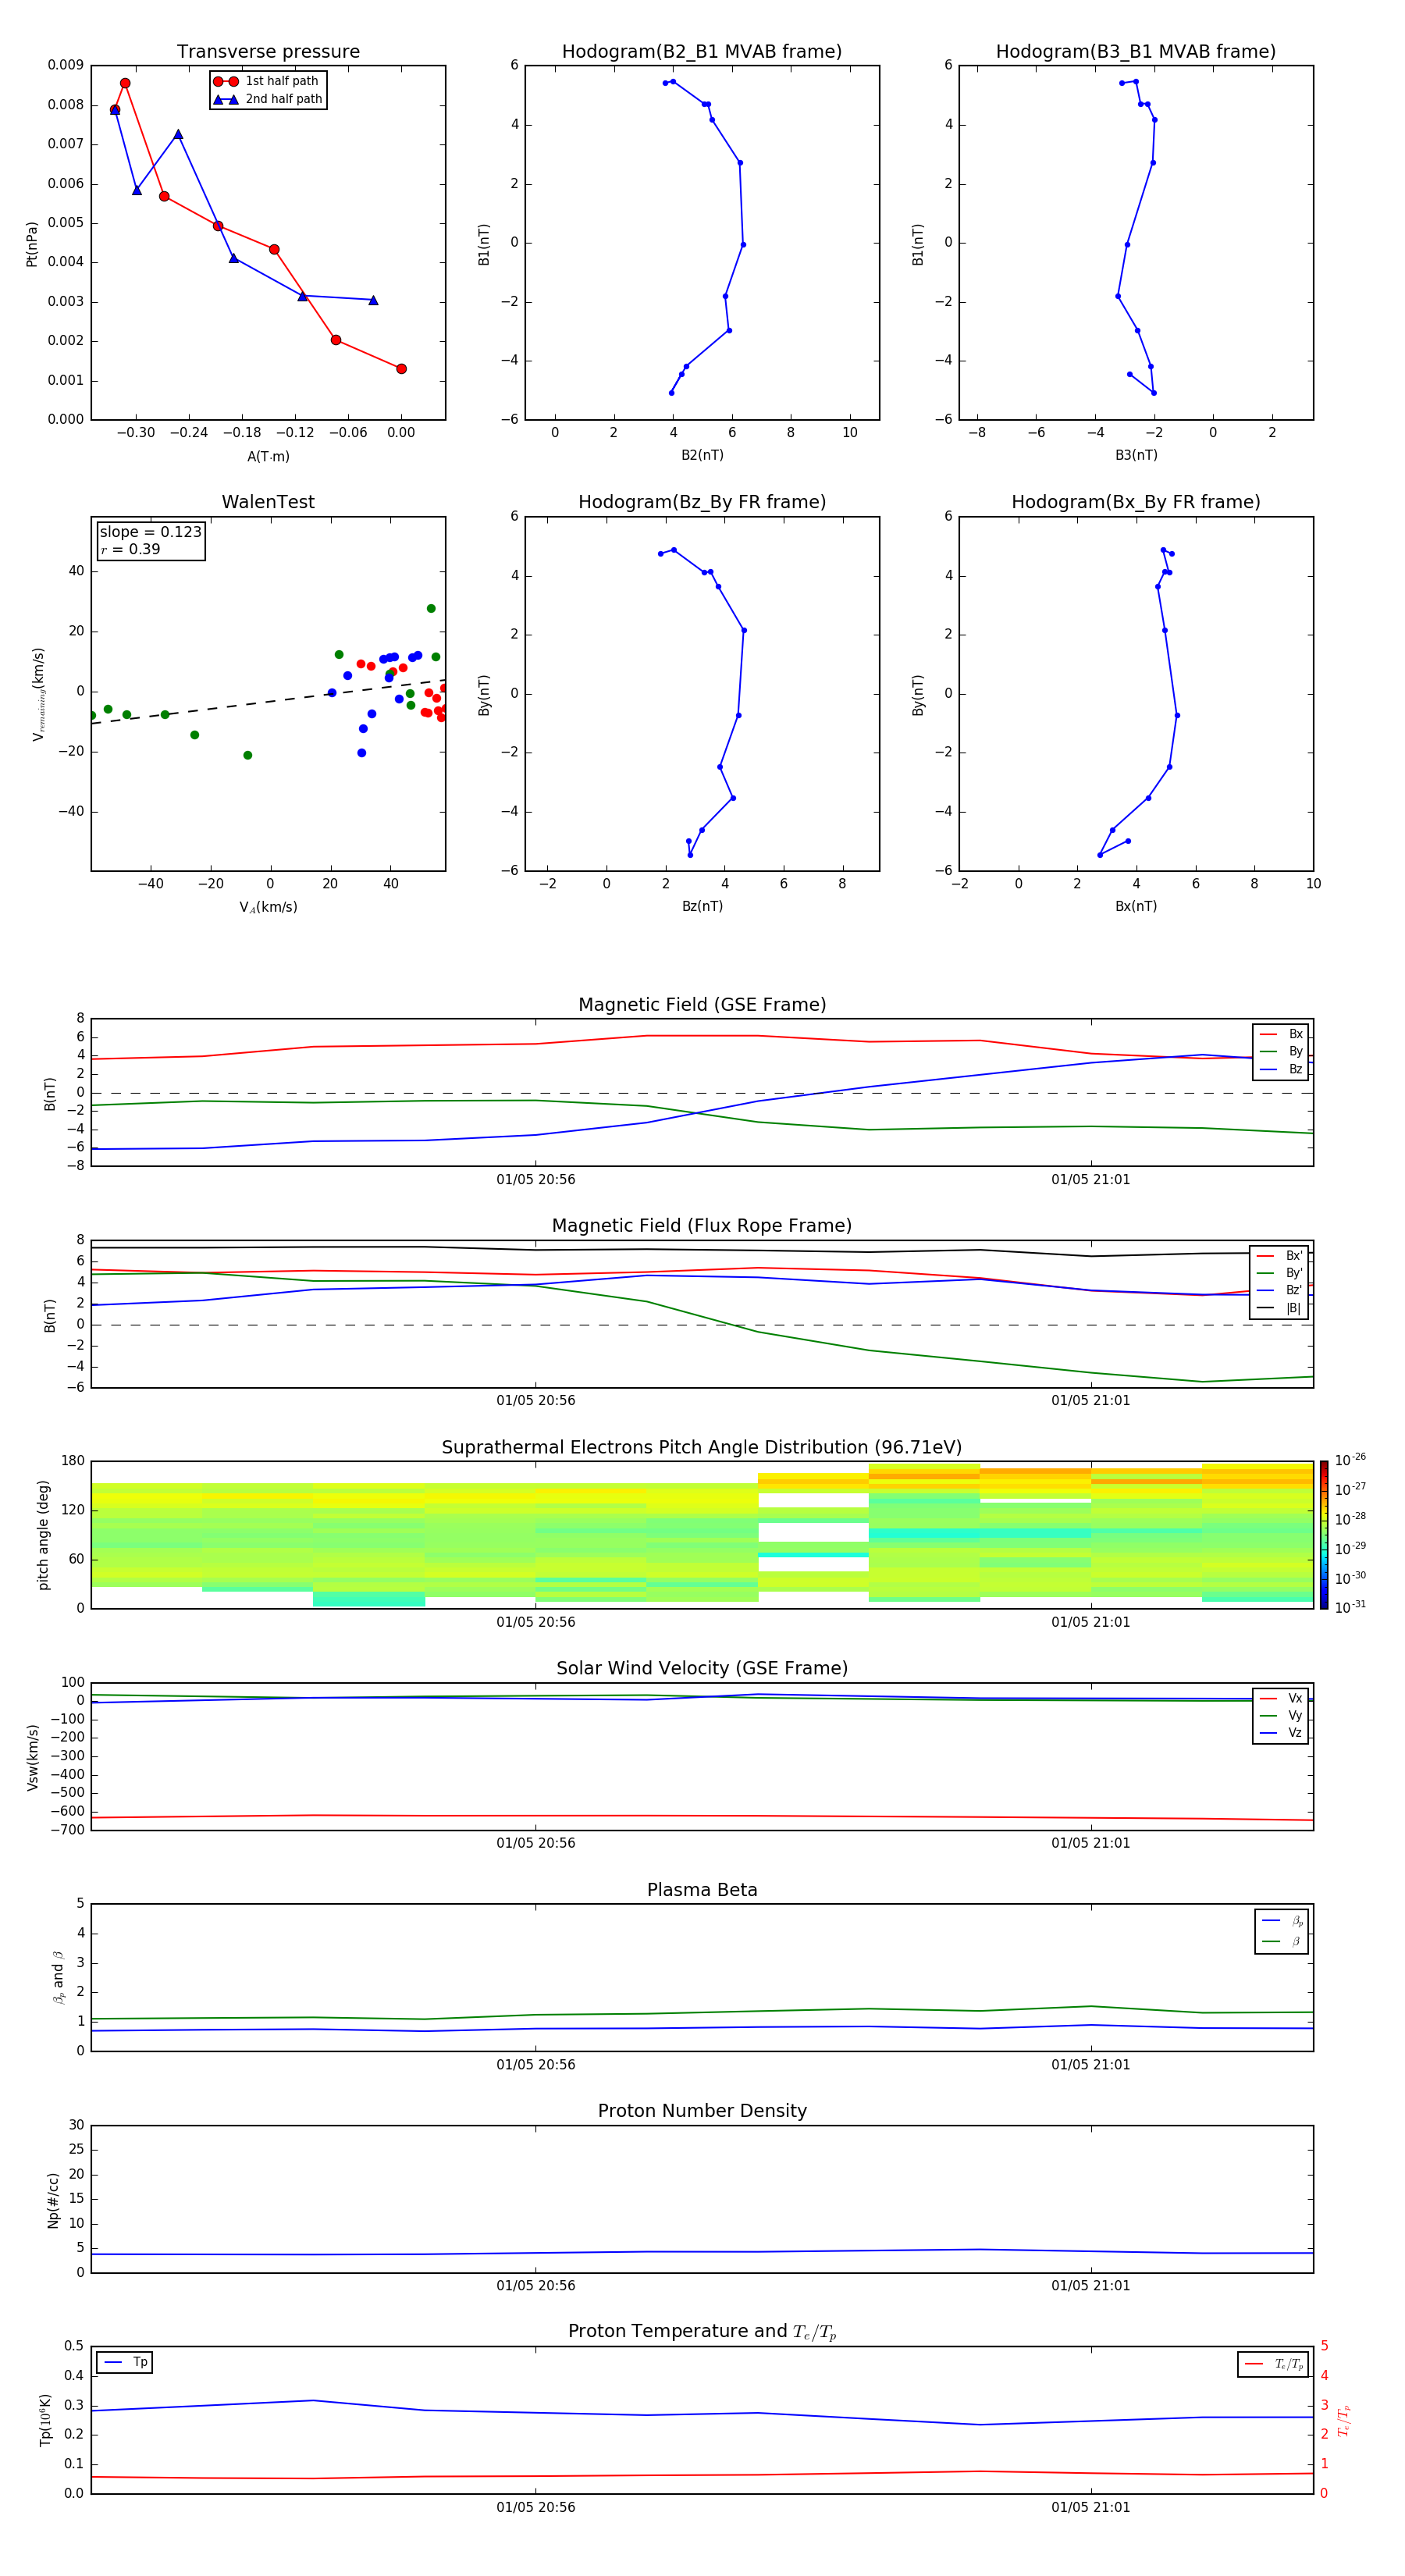Click the 'V_A(km/s)' axis label

click(x=268, y=907)
